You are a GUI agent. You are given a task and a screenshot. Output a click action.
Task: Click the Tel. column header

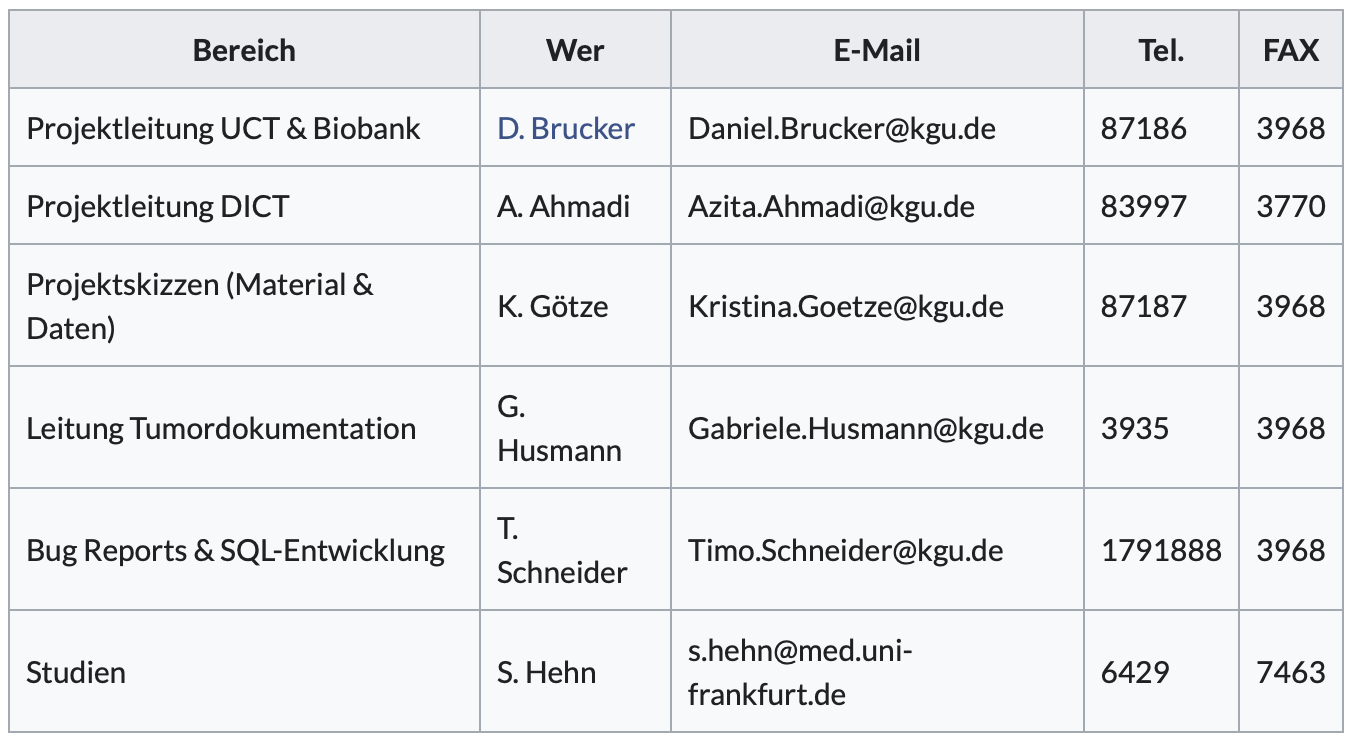[1161, 50]
